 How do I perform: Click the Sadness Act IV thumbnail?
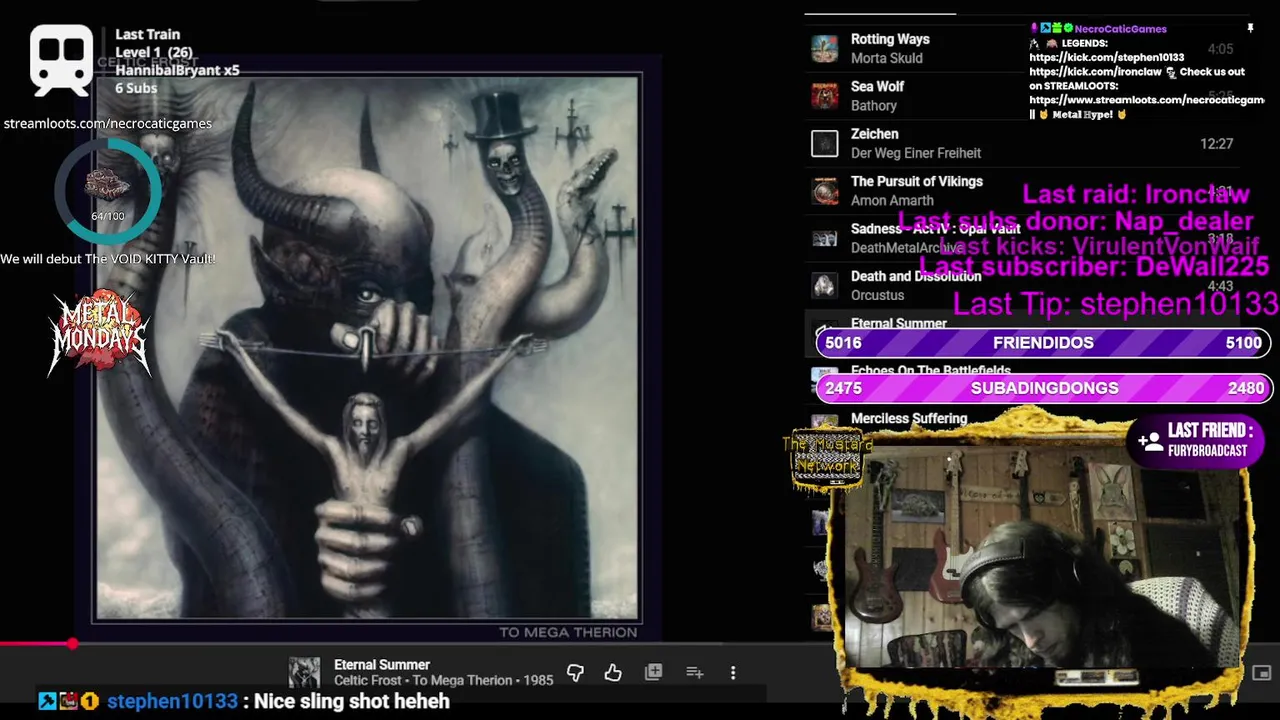[x=824, y=238]
